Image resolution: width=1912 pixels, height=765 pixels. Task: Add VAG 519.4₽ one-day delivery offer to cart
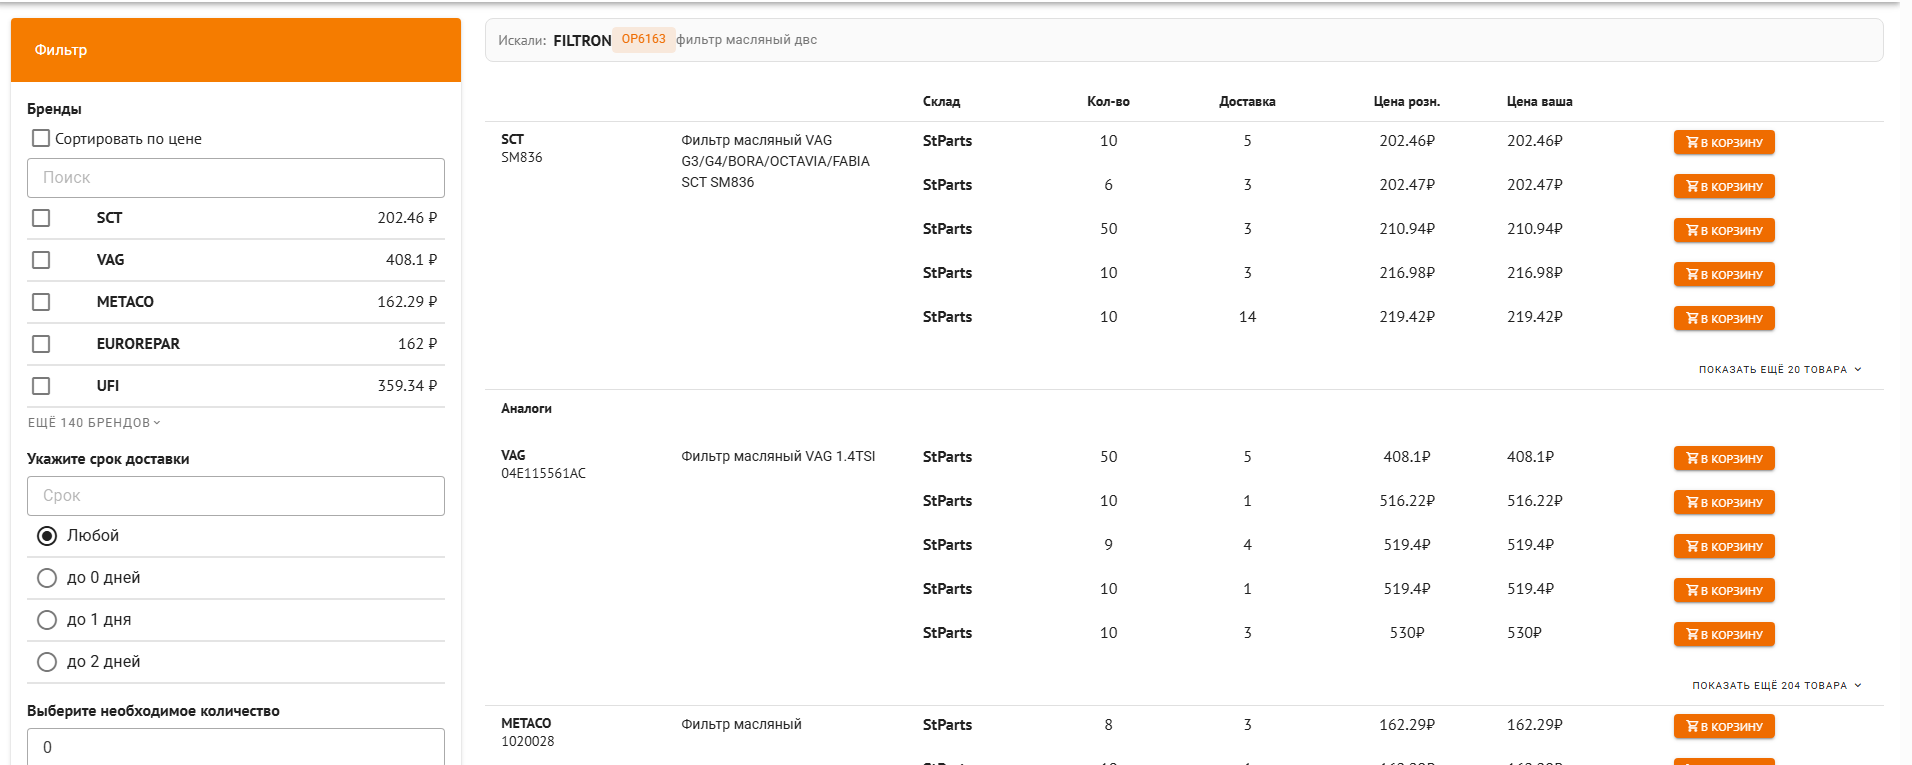click(1724, 590)
